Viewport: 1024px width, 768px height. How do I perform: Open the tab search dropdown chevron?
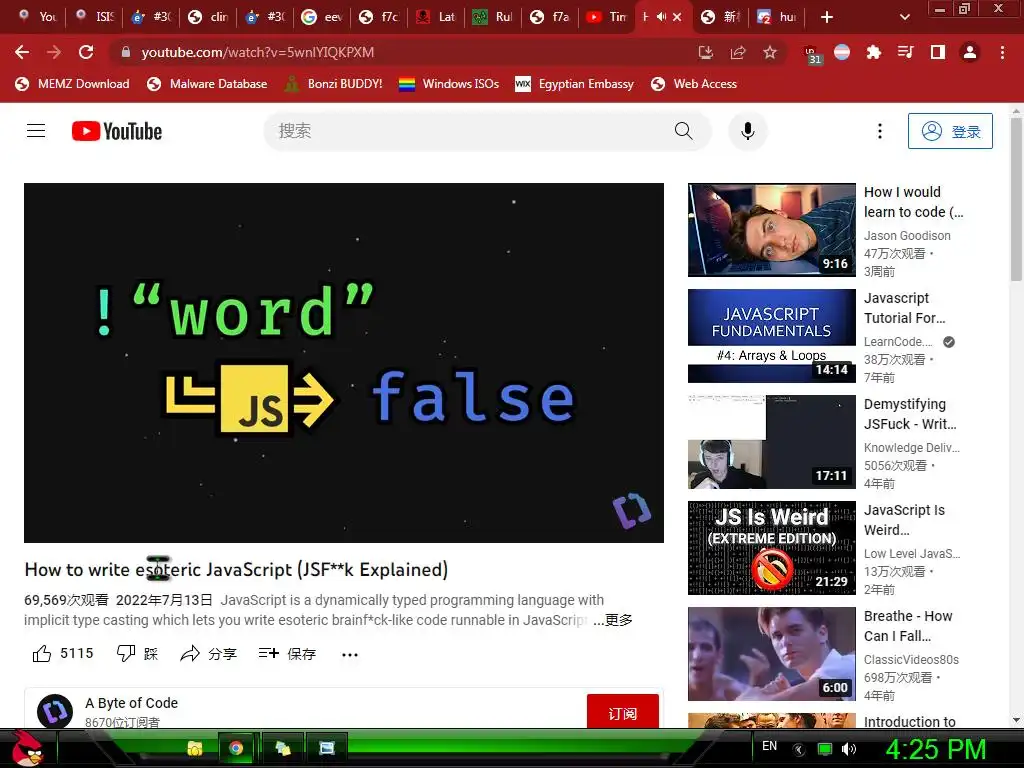pyautogui.click(x=904, y=17)
